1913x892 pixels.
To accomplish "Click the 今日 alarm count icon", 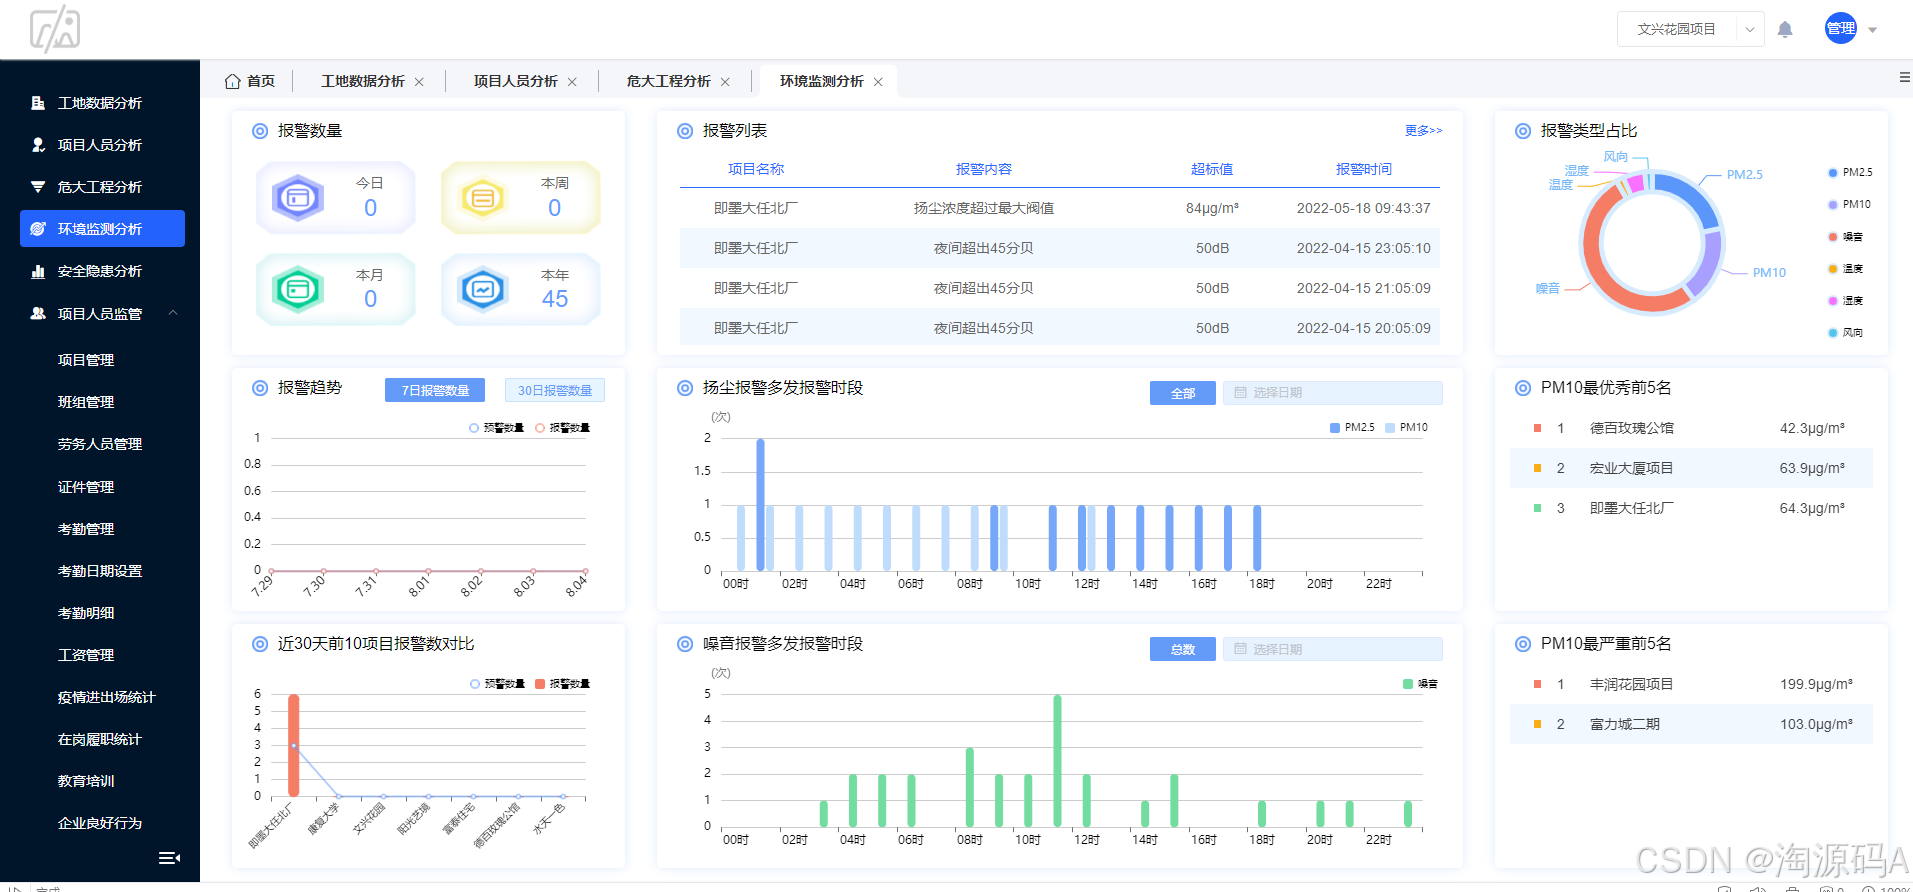I will point(298,198).
